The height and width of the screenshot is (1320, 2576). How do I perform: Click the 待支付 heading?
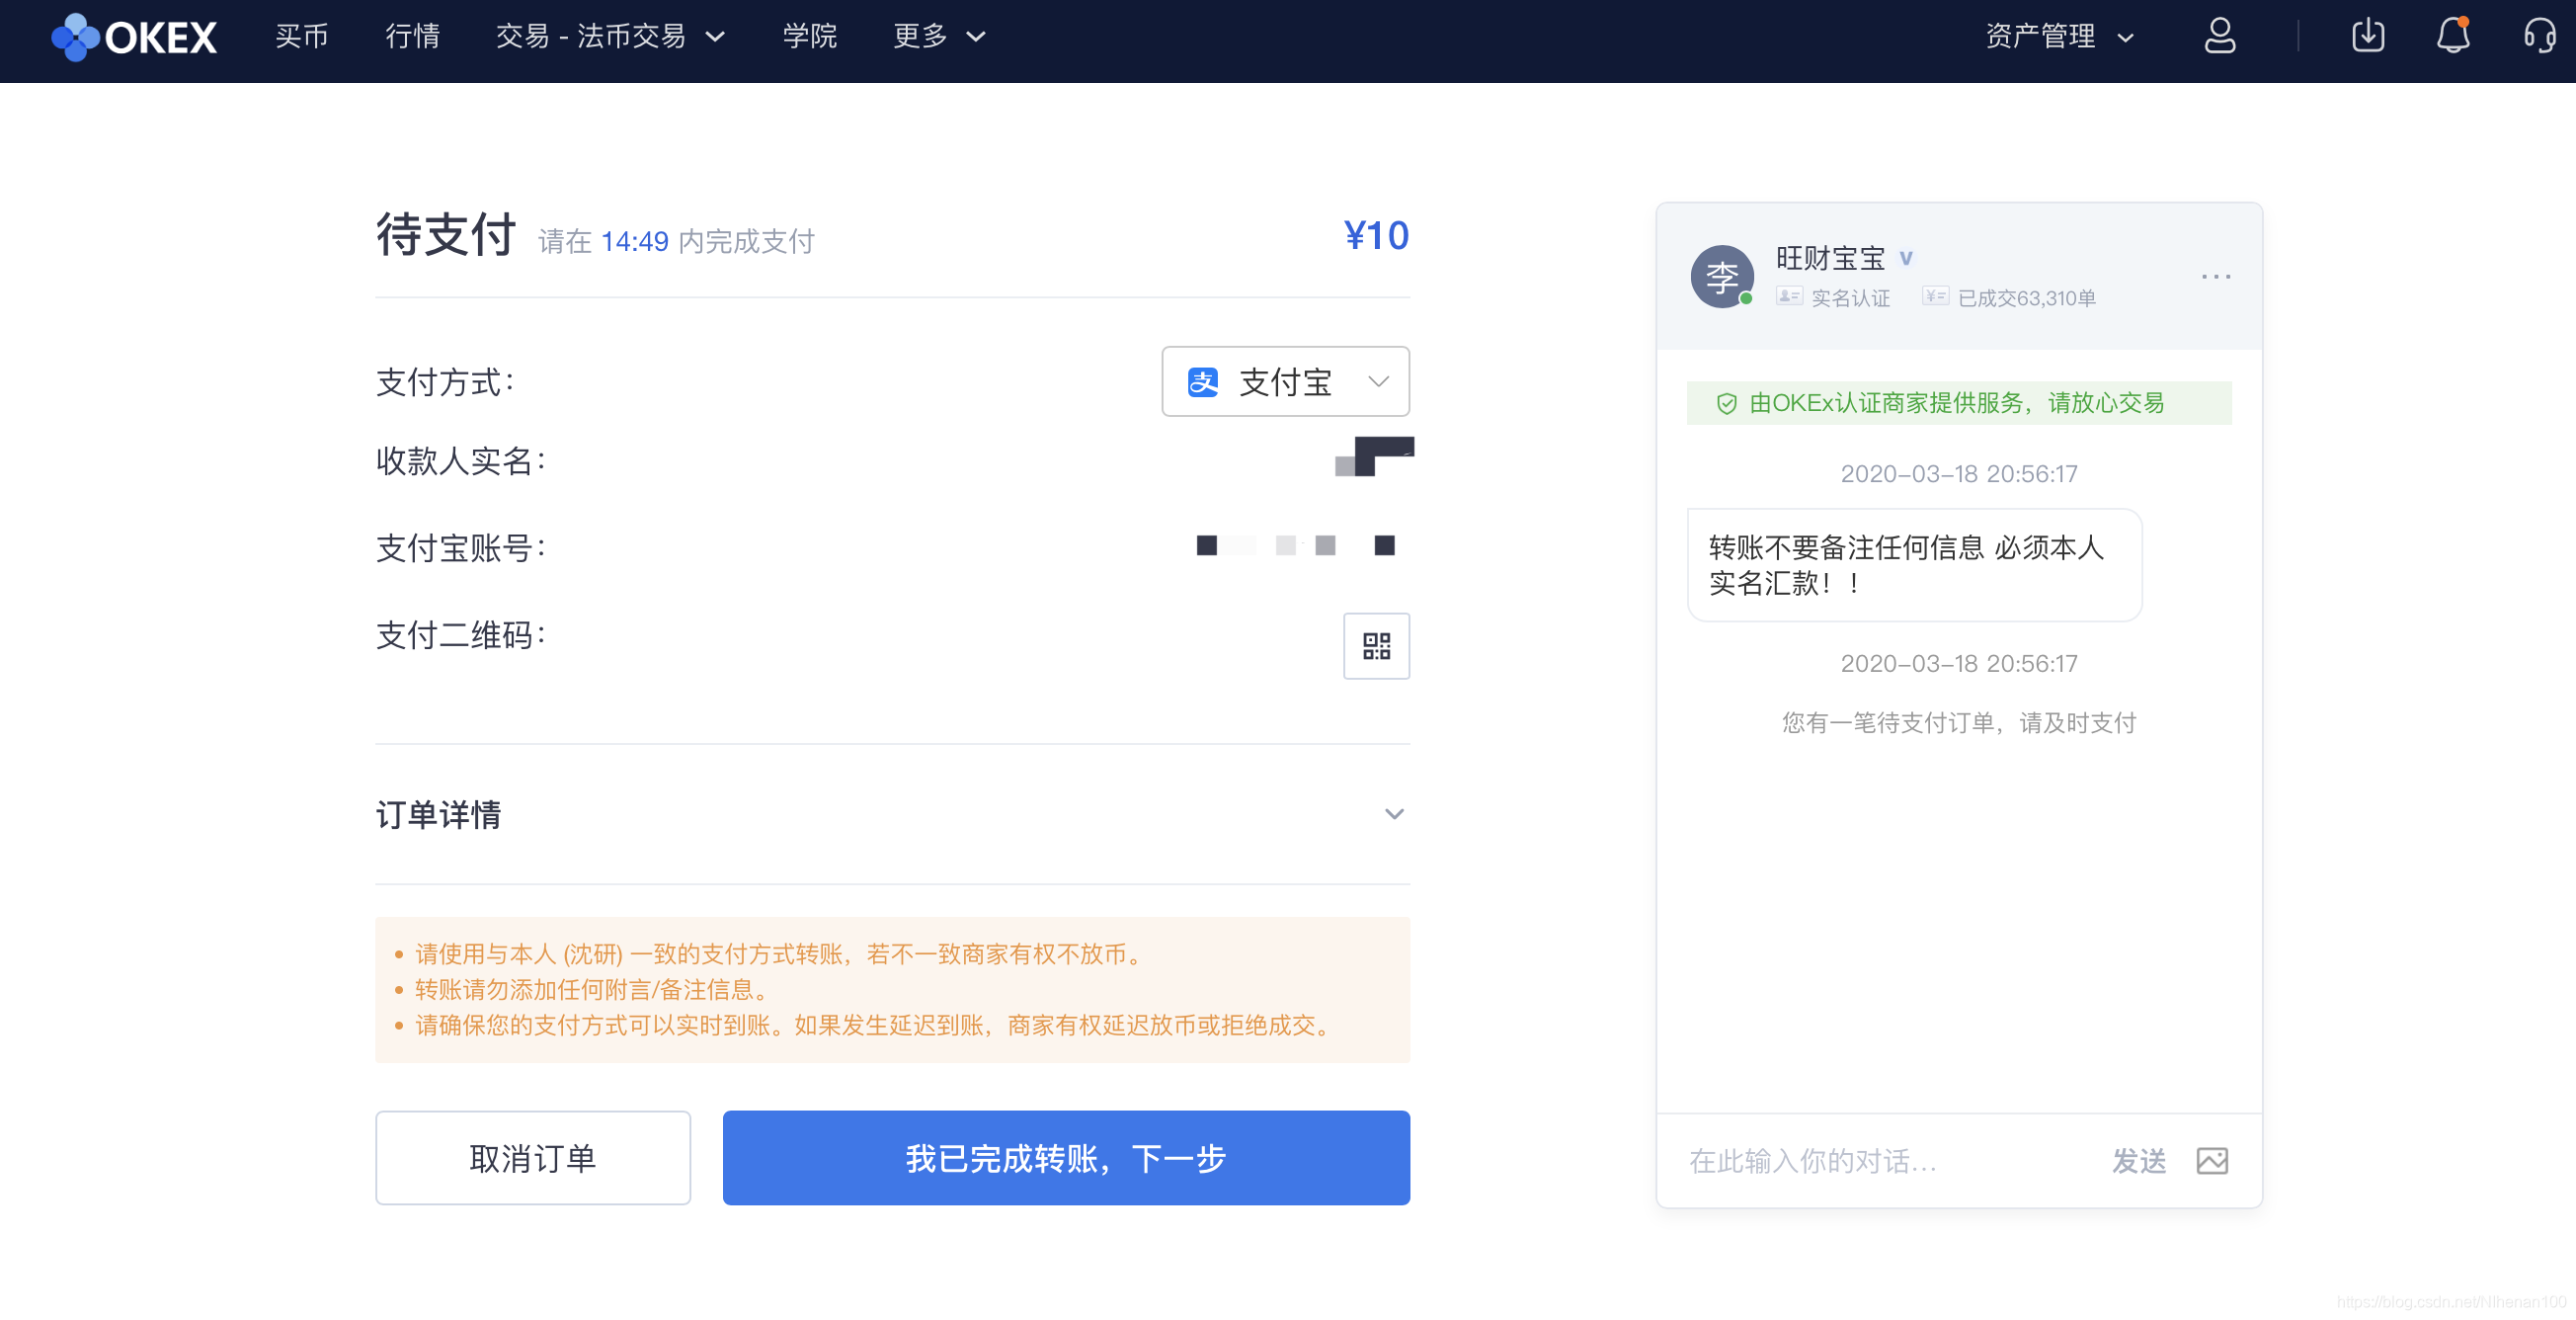coord(445,234)
